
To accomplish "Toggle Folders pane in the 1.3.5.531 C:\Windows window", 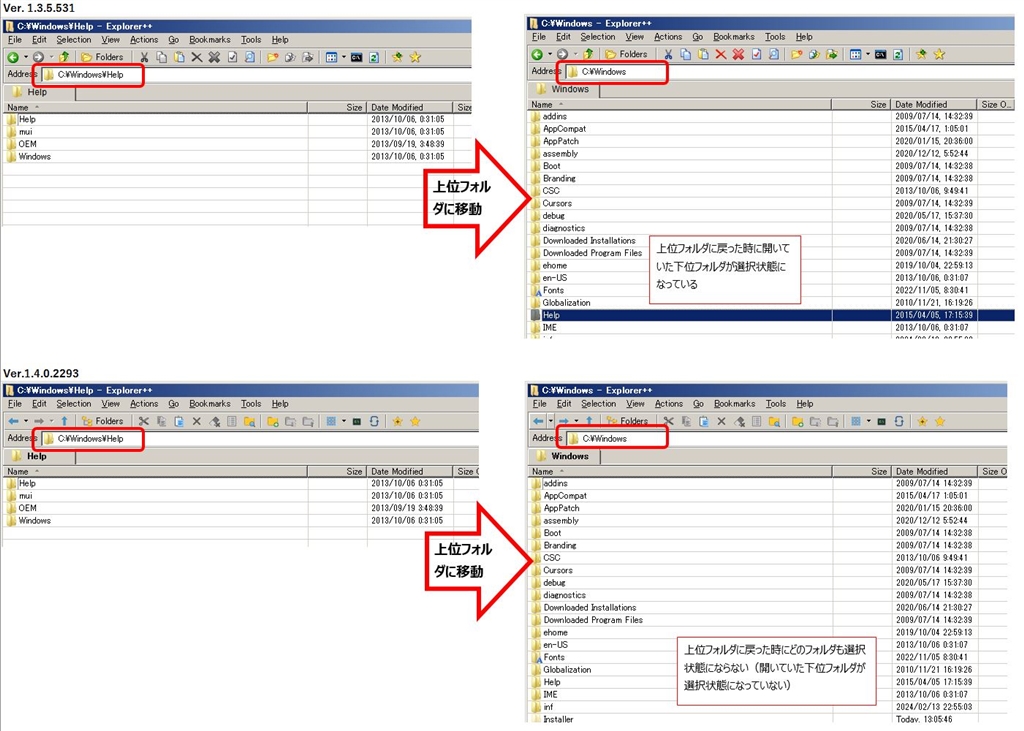I will pos(626,54).
